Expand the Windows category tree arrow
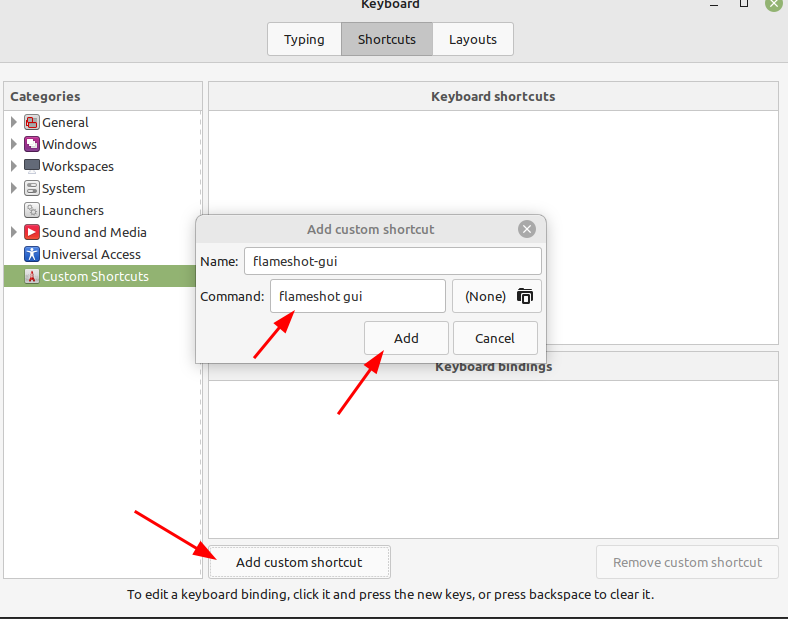Viewport: 788px width, 619px height. [14, 144]
